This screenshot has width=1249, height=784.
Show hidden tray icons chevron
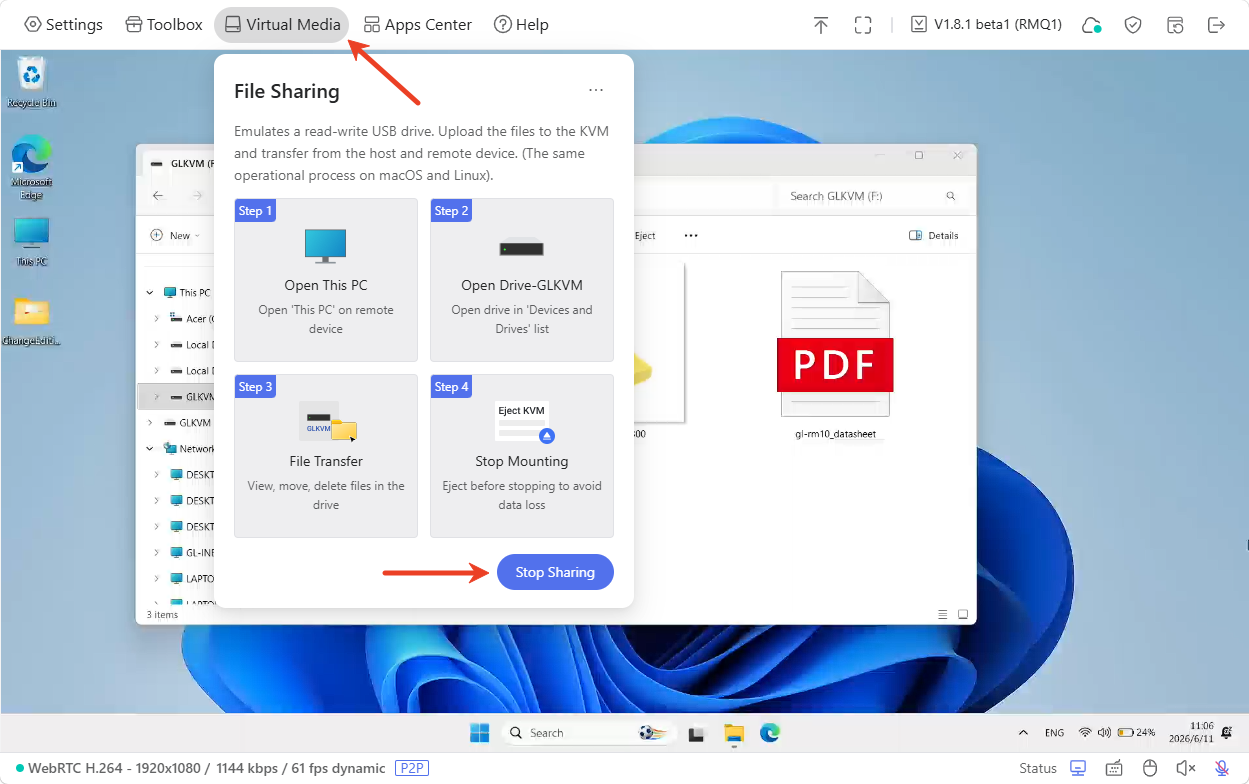tap(1023, 733)
